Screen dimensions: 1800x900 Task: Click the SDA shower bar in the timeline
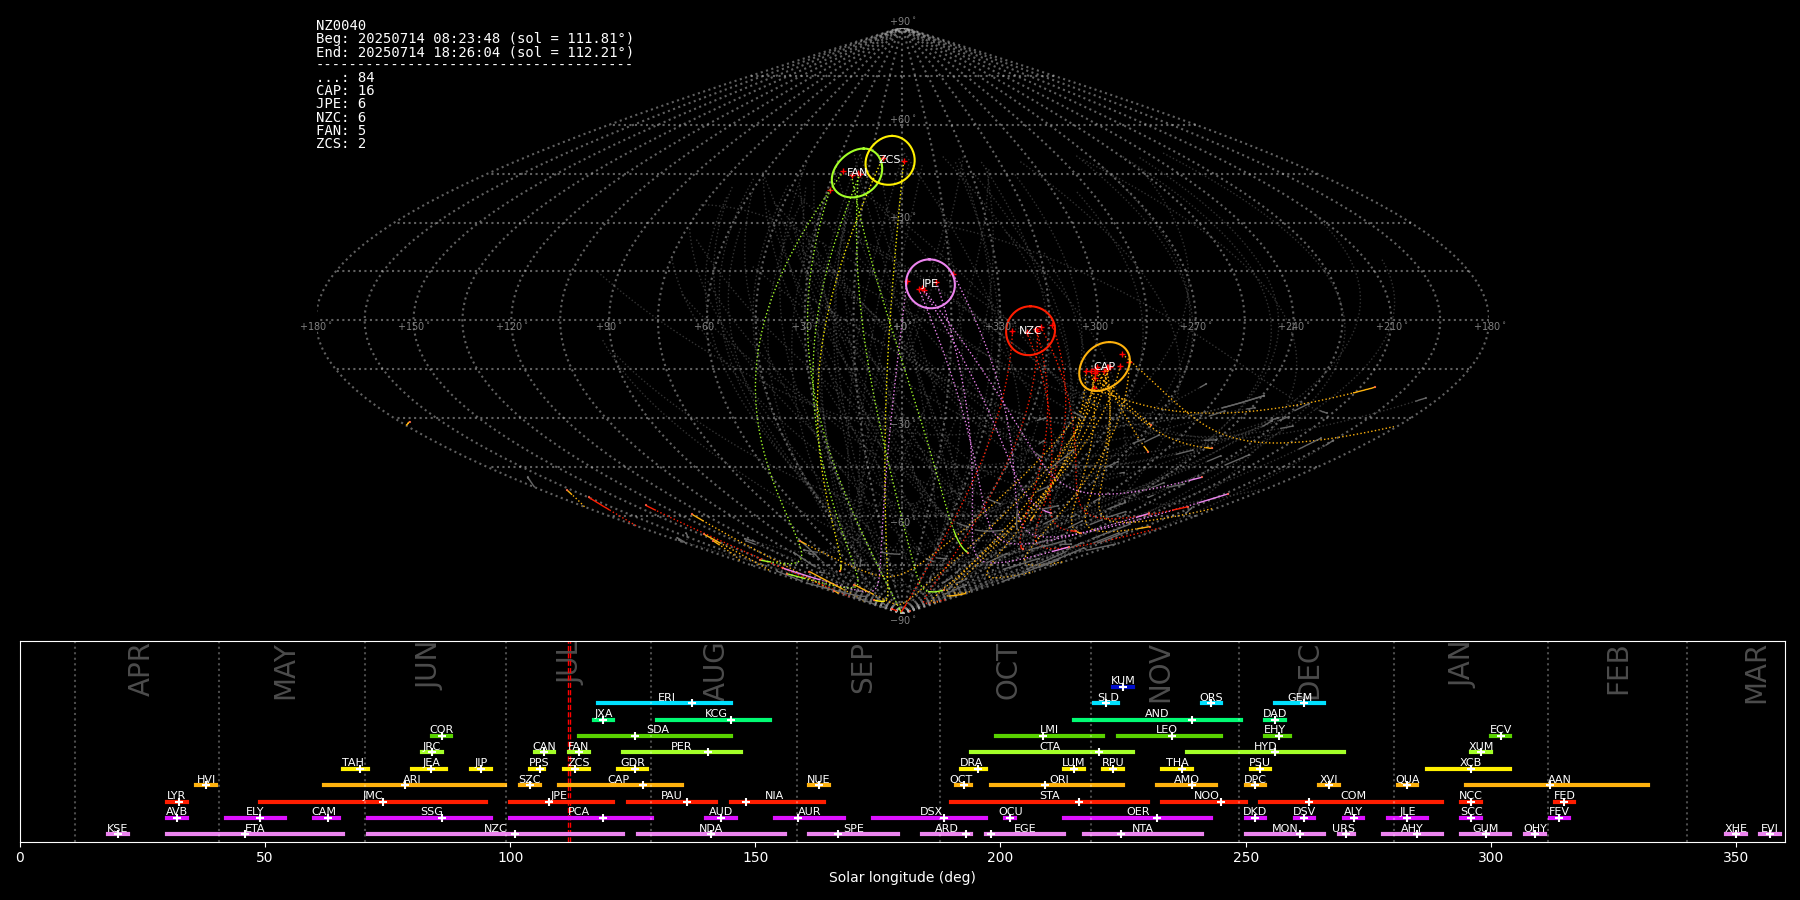click(x=655, y=736)
